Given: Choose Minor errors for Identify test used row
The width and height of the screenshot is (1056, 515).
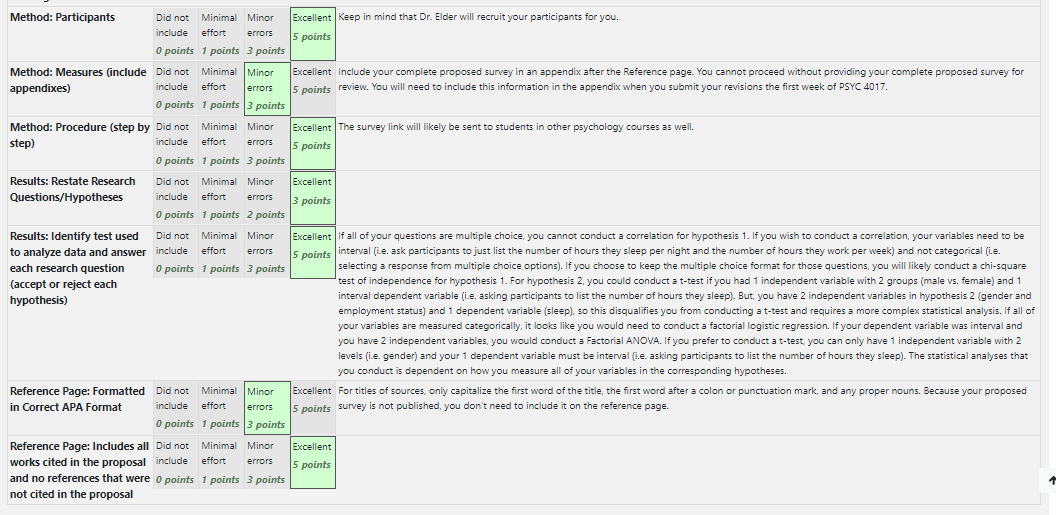Looking at the screenshot, I should tap(267, 252).
